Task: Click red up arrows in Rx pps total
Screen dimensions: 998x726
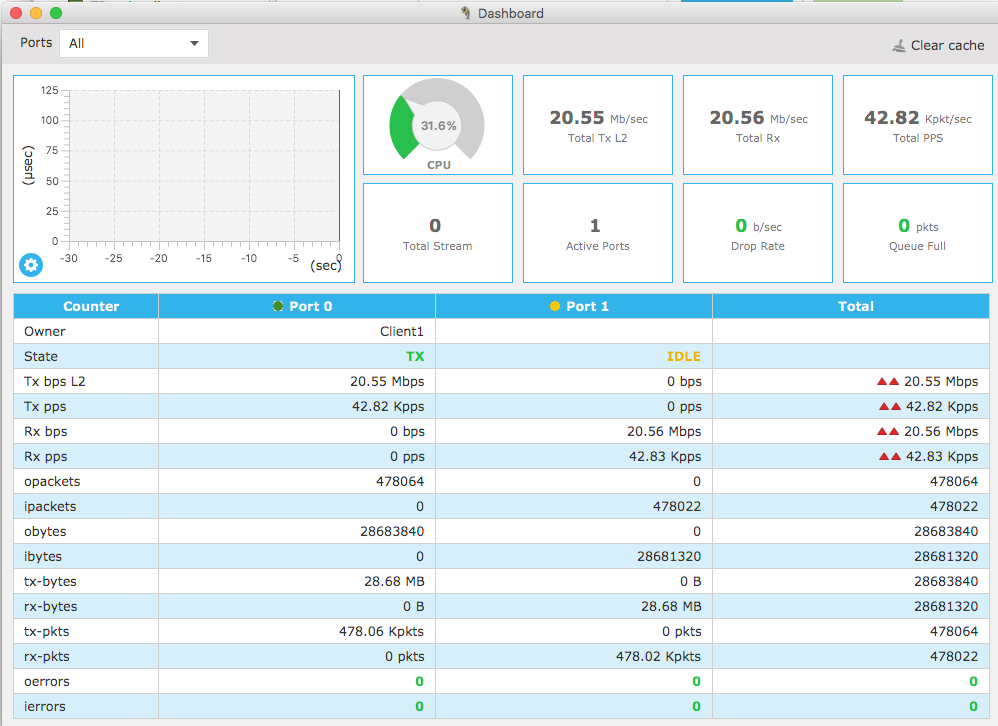Action: [x=889, y=456]
